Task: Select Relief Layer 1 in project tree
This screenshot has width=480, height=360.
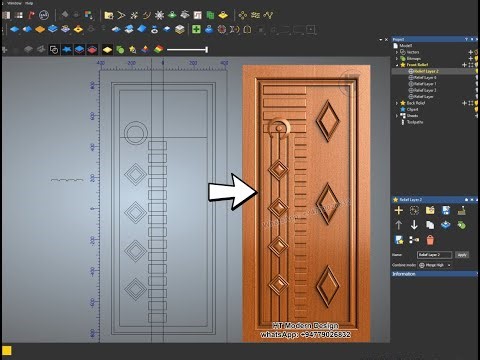Action: [x=425, y=84]
